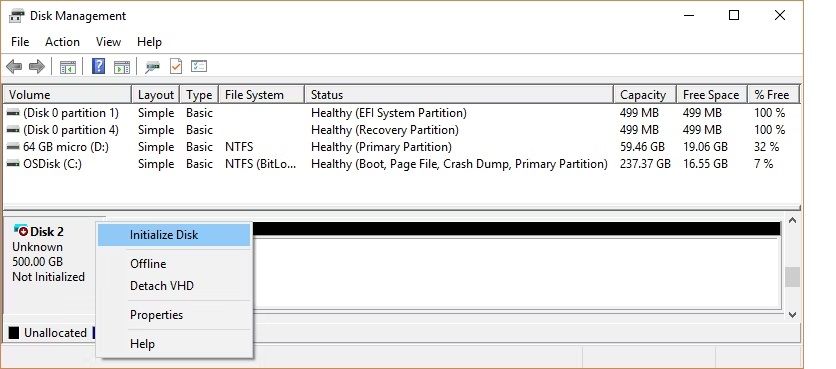Click the checkmark document toolbar icon
836x369 pixels.
[176, 66]
